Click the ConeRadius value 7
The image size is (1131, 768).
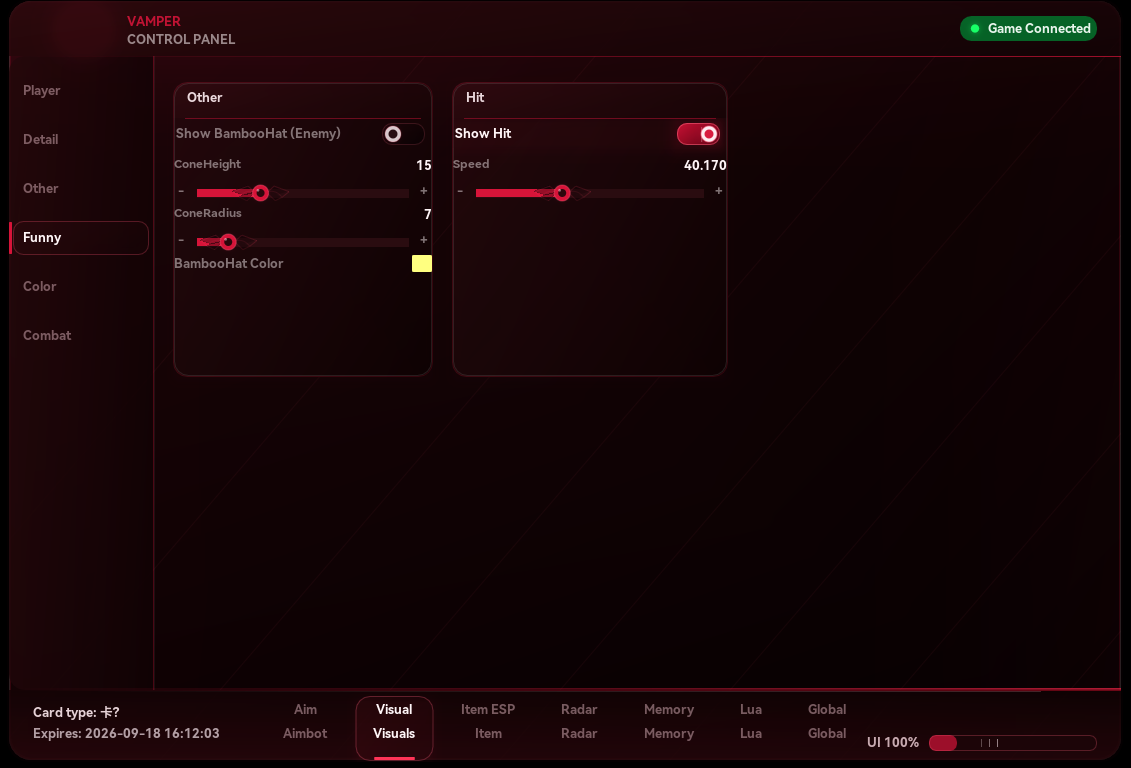click(428, 214)
